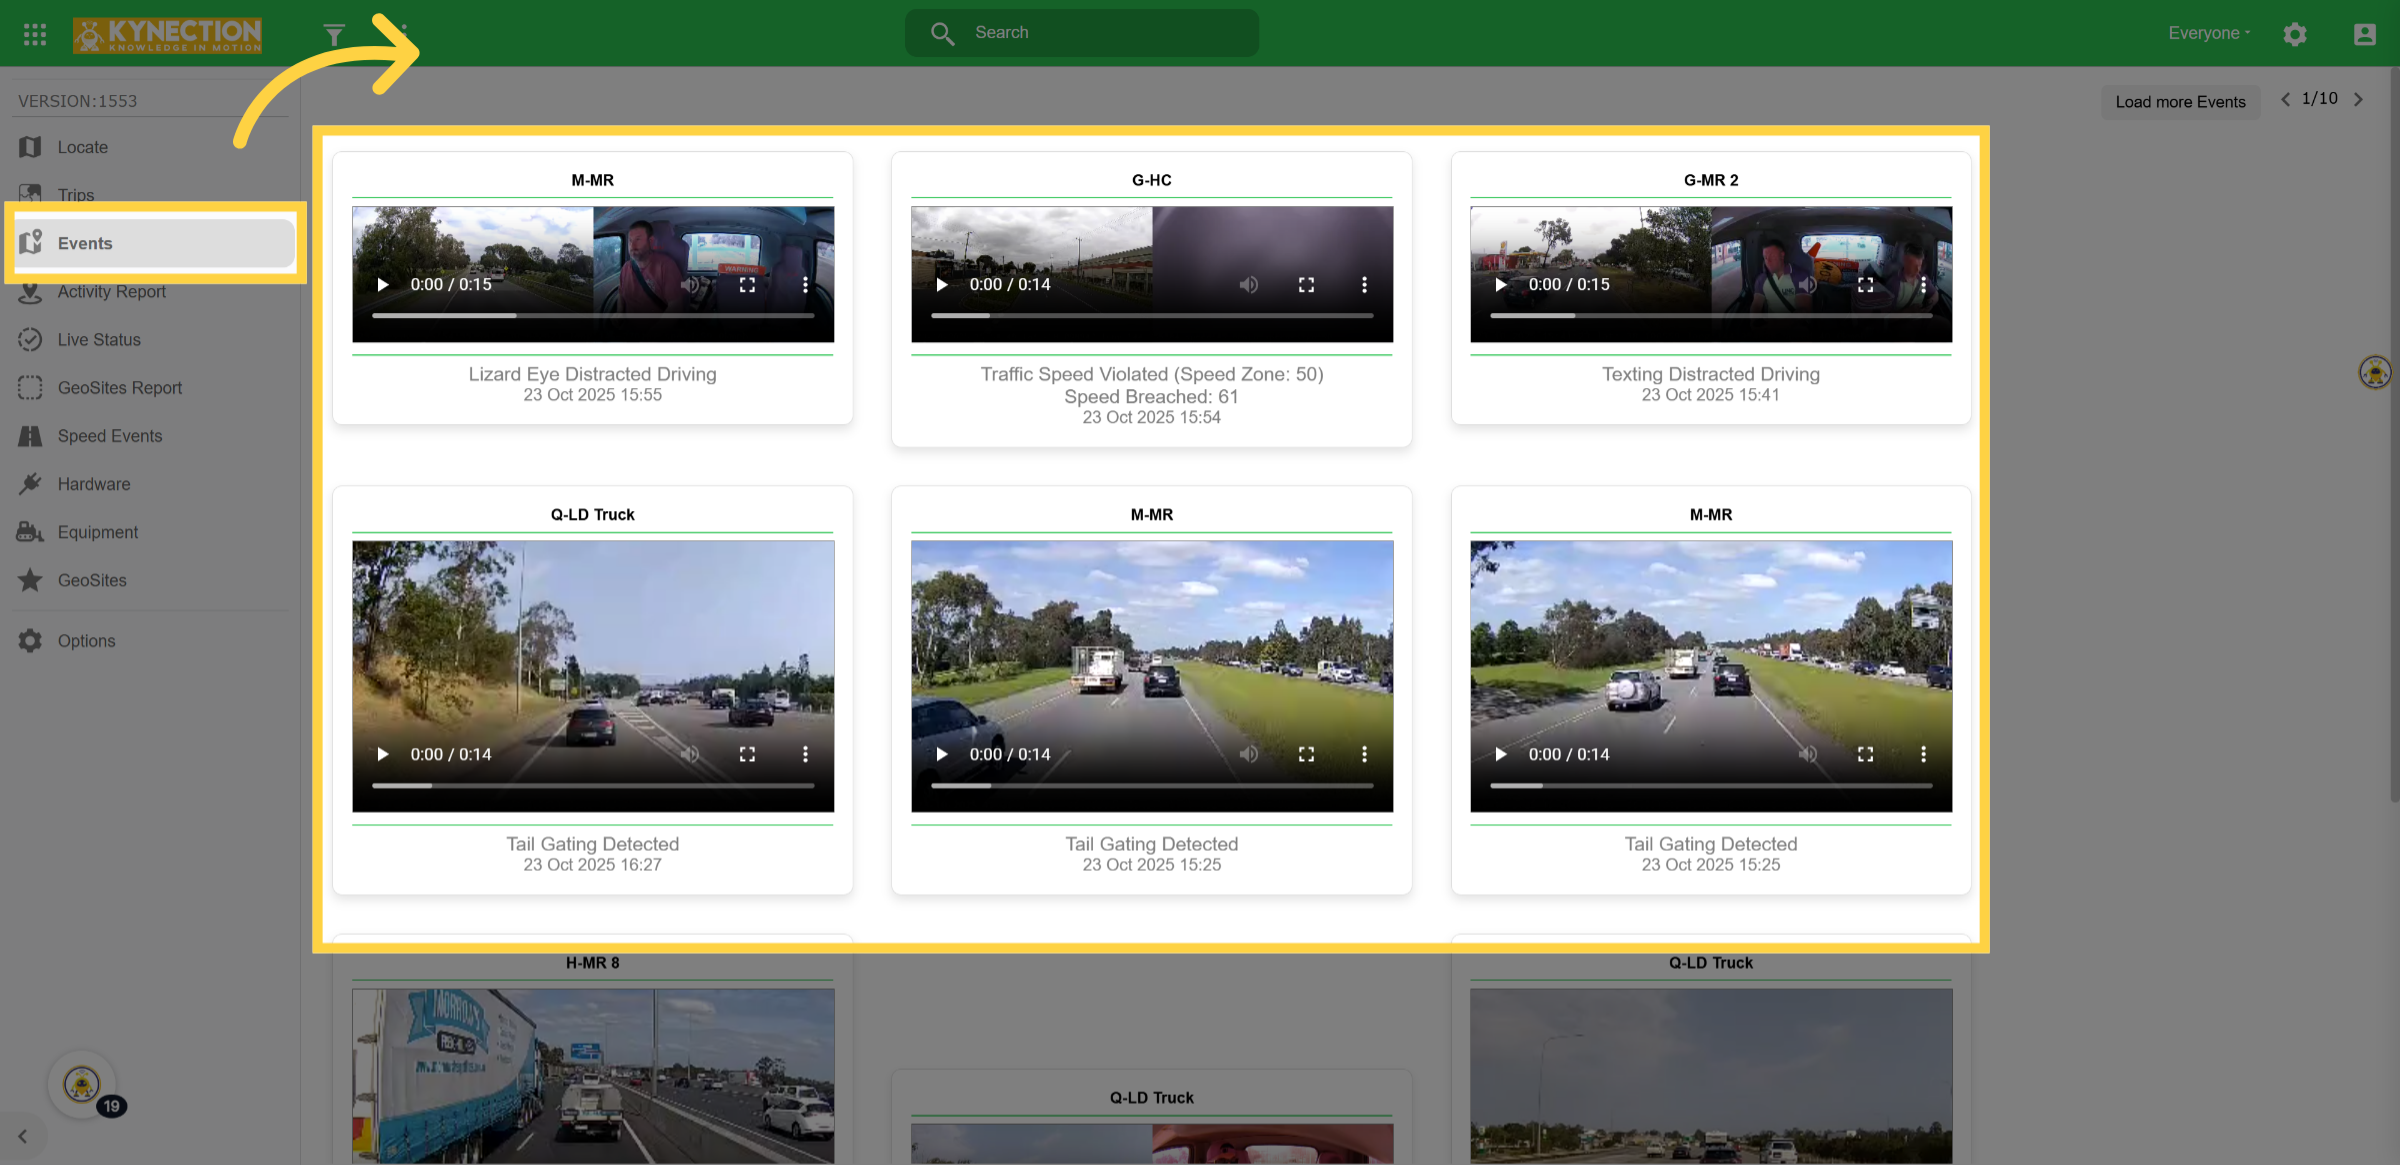The image size is (2400, 1165).
Task: Mute the M-MR Tail Gating 15:25 middle video
Action: click(1249, 754)
